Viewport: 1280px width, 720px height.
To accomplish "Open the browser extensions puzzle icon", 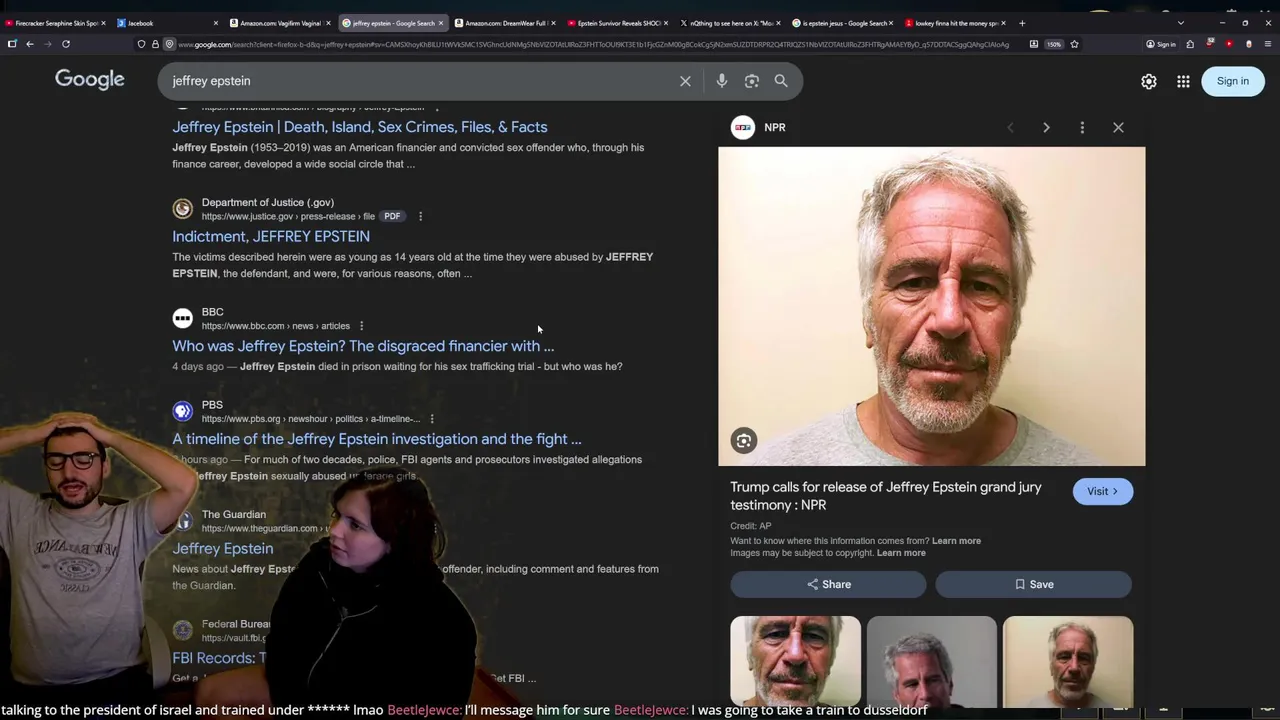I will click(x=1190, y=44).
